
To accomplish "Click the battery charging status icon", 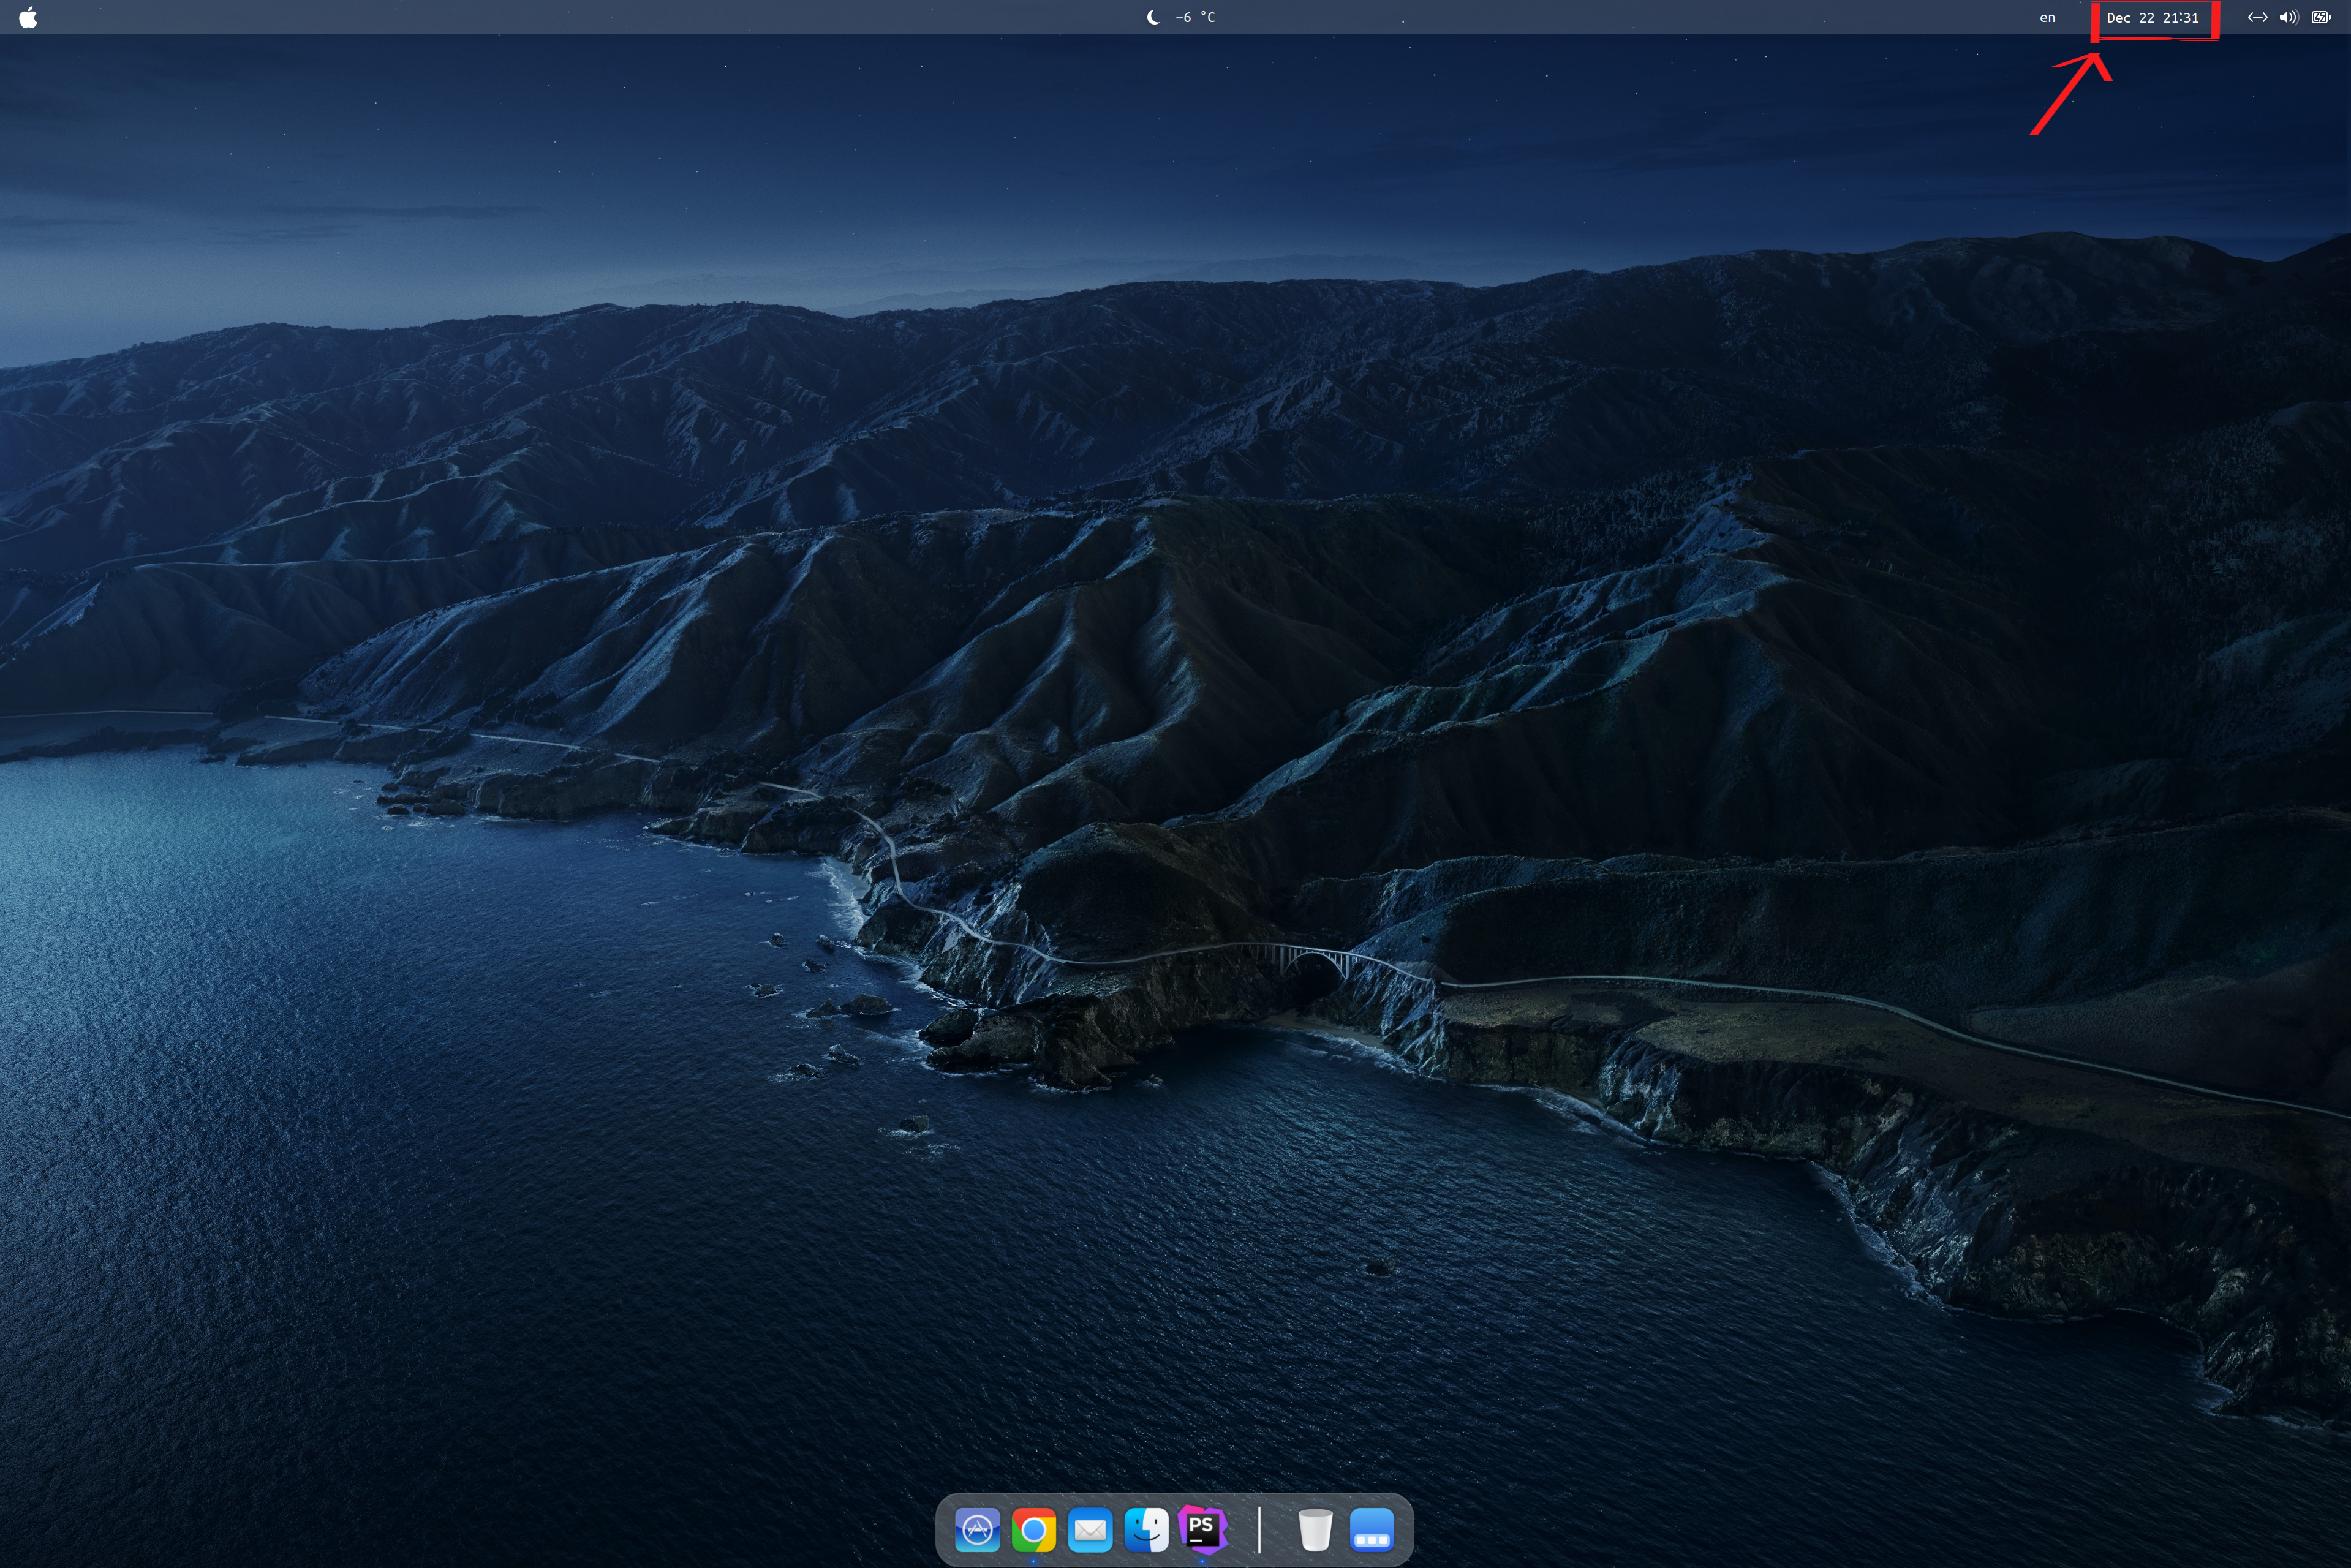I will click(x=2321, y=17).
